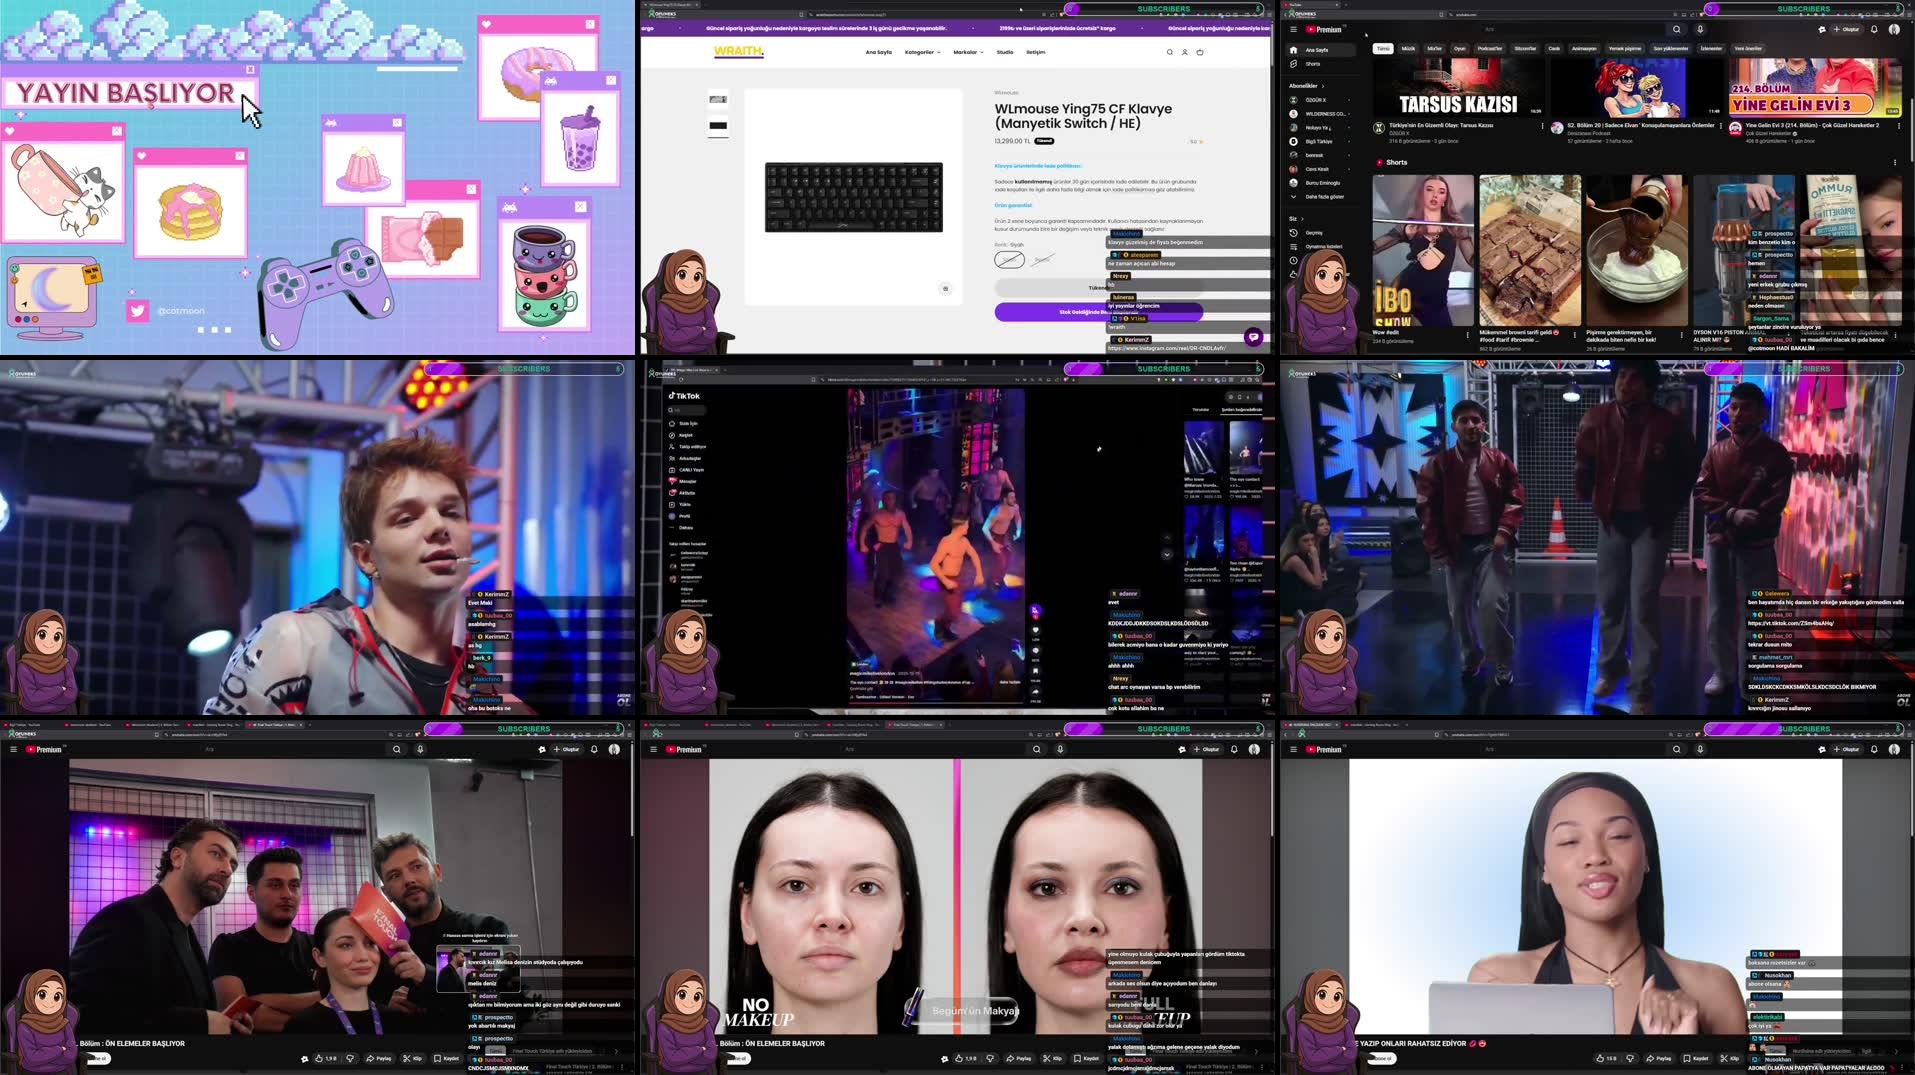This screenshot has height=1075, width=1915.
Task: Open Shorts from the YouTube sidebar
Action: point(1313,63)
